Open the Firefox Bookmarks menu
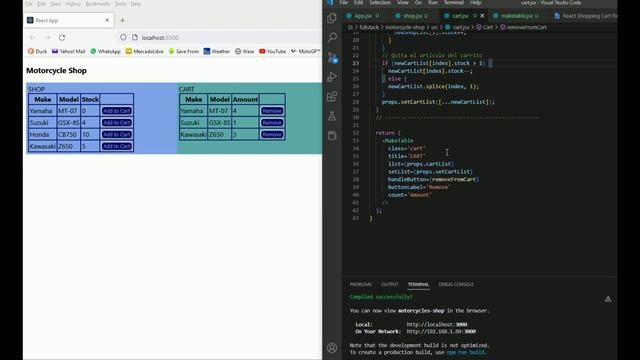Image resolution: width=640 pixels, height=360 pixels. click(x=98, y=4)
